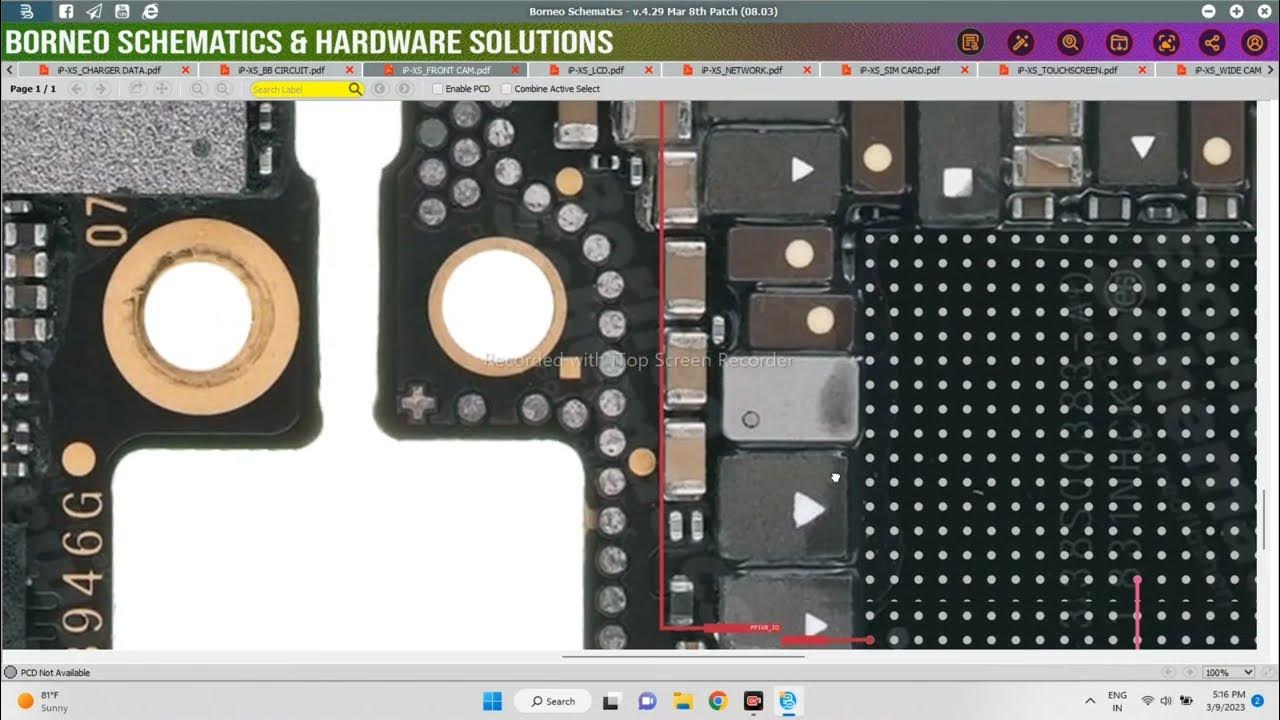Open Task View on taskbar
Image resolution: width=1280 pixels, height=720 pixels.
(612, 701)
